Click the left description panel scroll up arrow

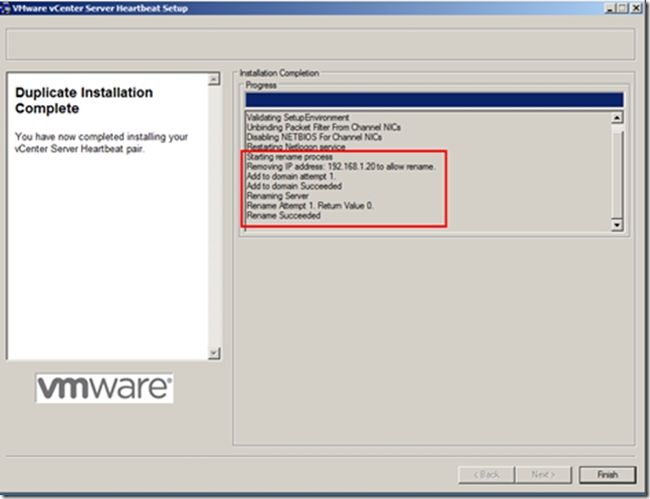point(214,79)
